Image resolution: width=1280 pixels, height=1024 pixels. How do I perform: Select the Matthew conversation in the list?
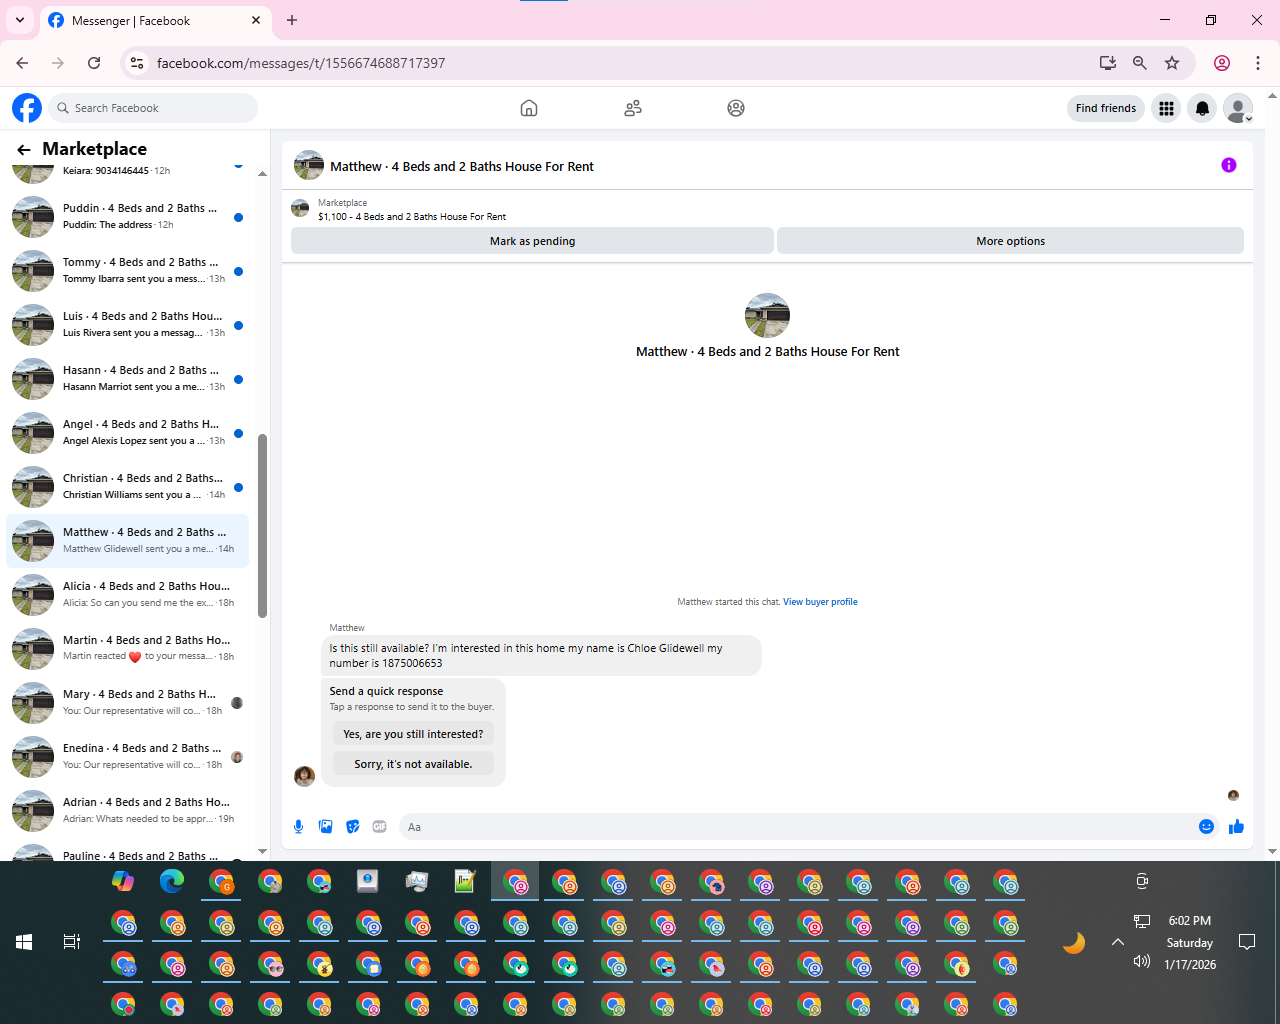[x=127, y=541]
